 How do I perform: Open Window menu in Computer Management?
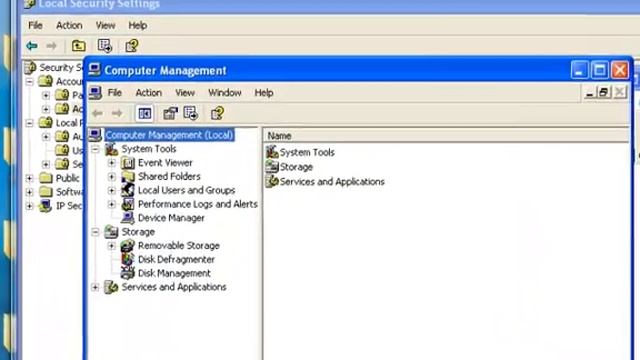224,93
